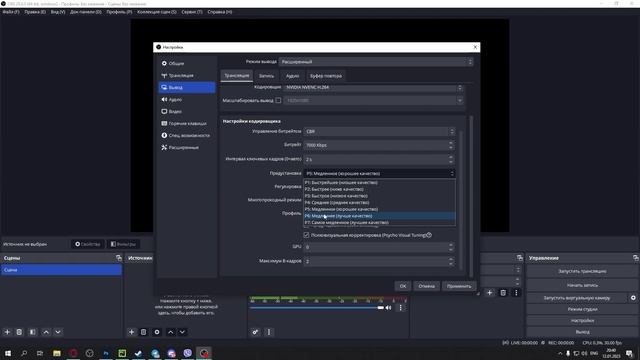640x360 pixels.
Task: Open Steam from Windows taskbar
Action: click(138, 353)
